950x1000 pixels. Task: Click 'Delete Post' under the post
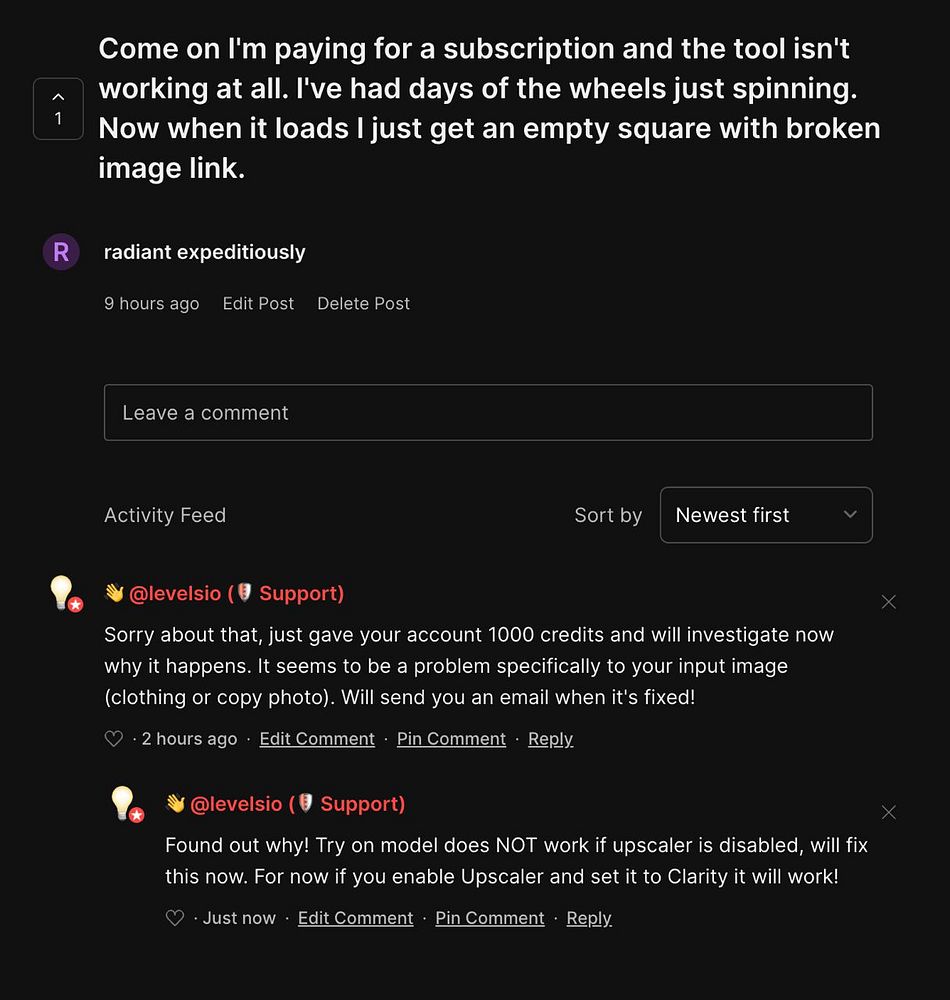coord(363,304)
